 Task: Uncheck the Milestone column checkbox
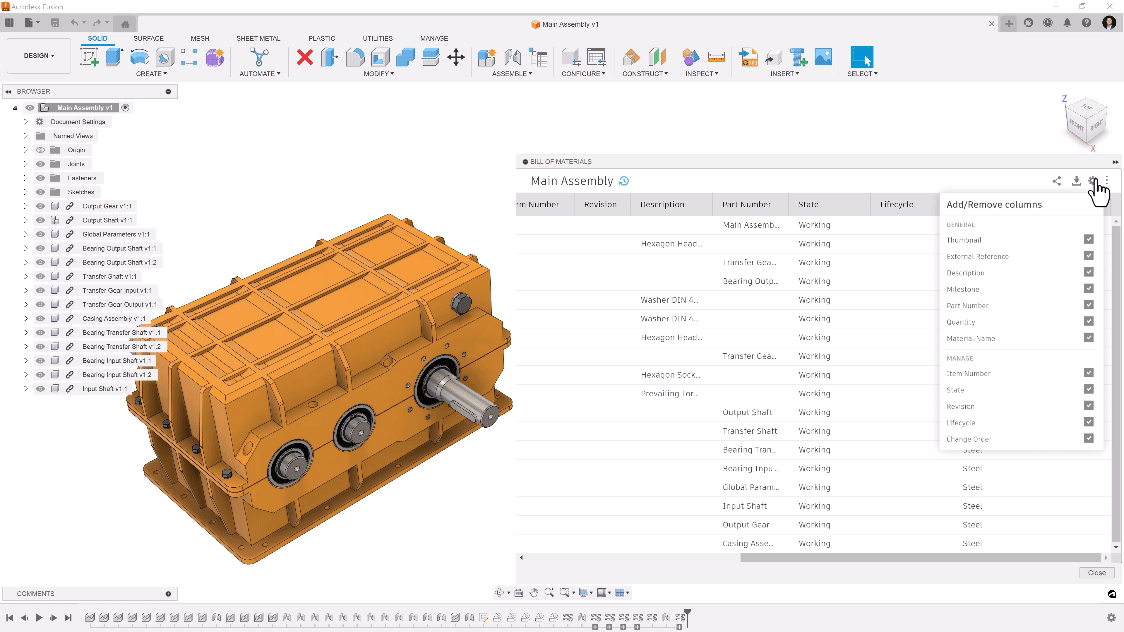point(1088,289)
